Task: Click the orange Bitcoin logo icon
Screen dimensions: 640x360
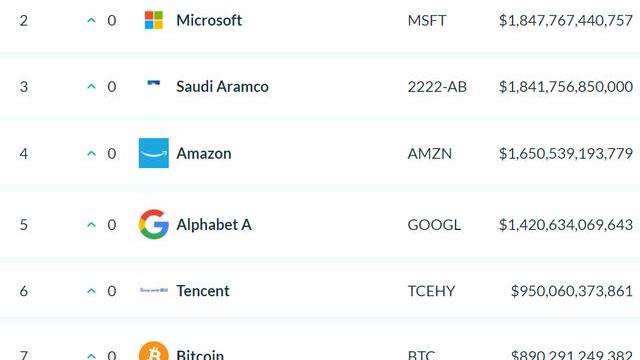Action: 153,351
